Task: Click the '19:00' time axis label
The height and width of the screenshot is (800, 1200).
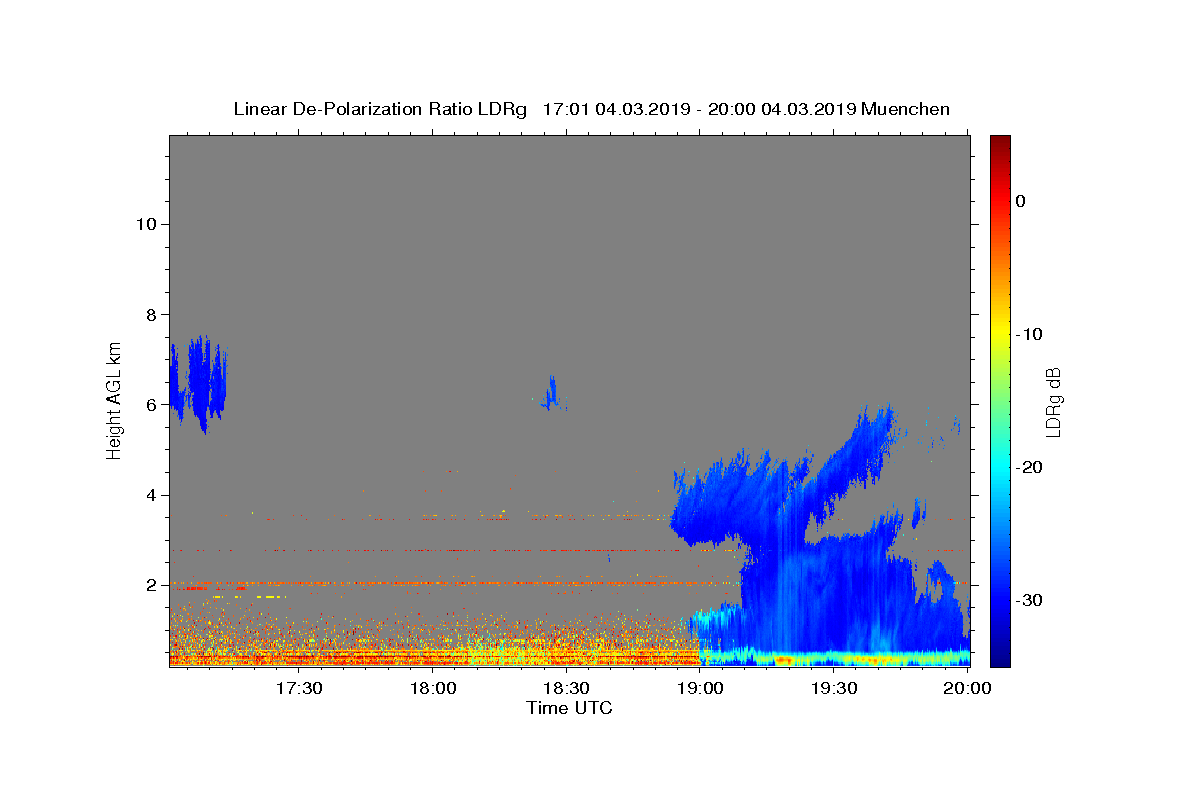Action: [x=700, y=689]
